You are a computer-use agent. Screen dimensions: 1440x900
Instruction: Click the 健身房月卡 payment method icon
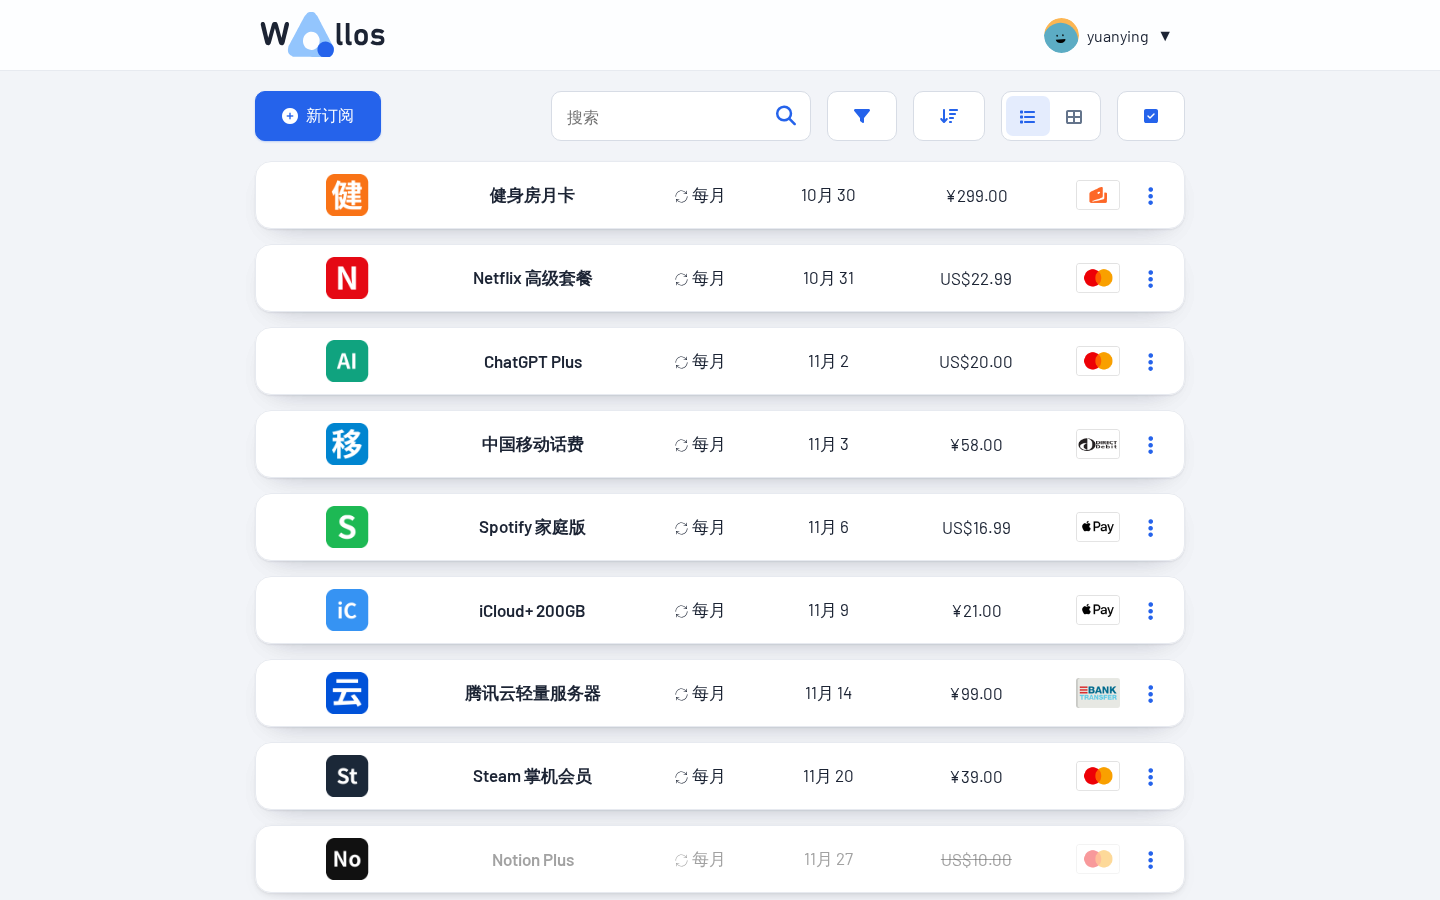click(1098, 195)
